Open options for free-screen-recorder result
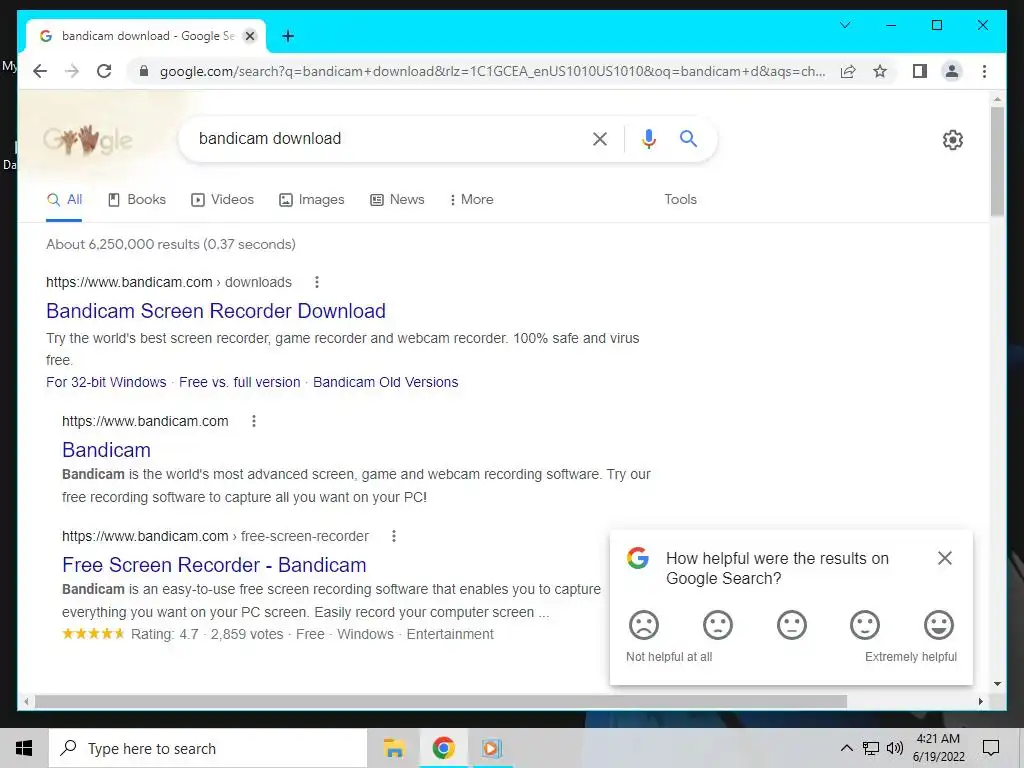1024x768 pixels. click(x=394, y=536)
